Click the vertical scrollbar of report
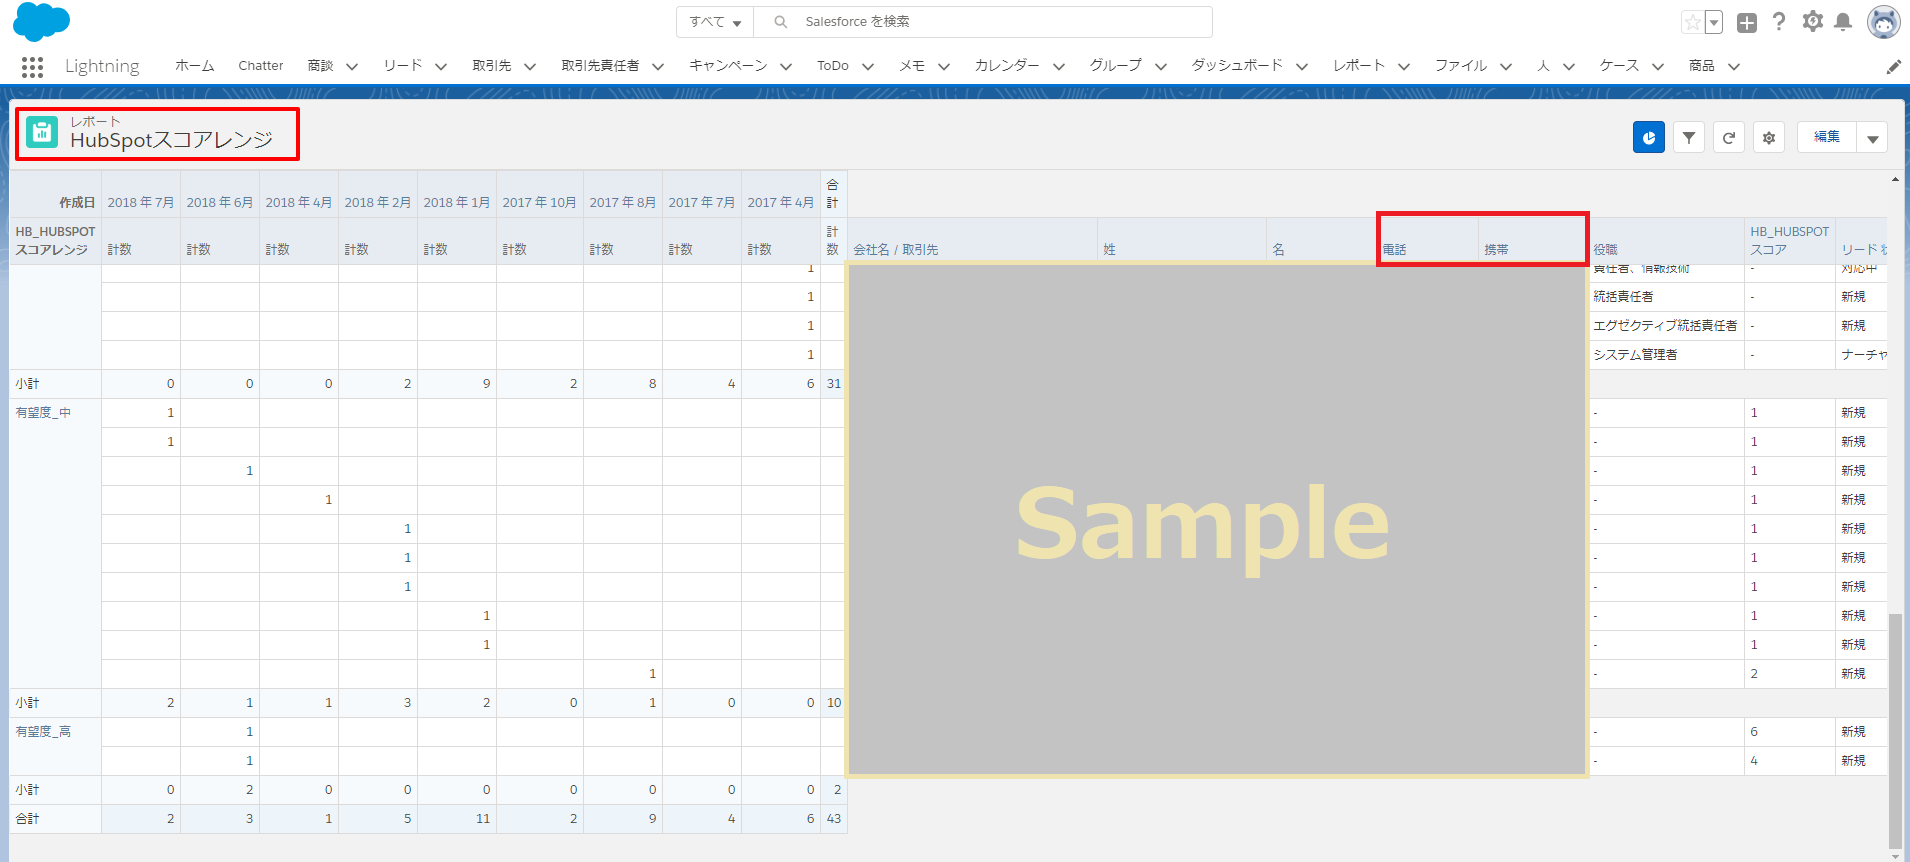1910x862 pixels. 1894,730
